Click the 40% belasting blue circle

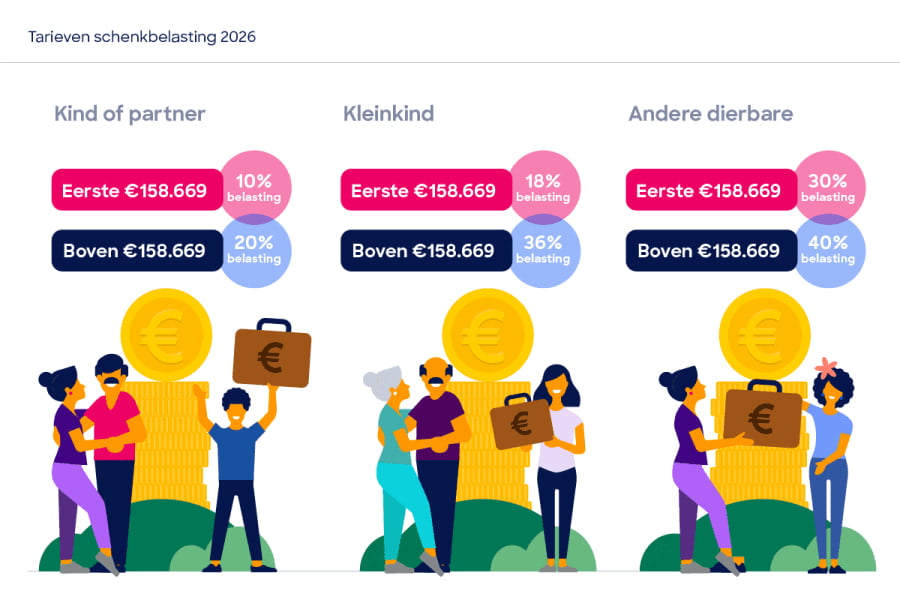click(829, 251)
